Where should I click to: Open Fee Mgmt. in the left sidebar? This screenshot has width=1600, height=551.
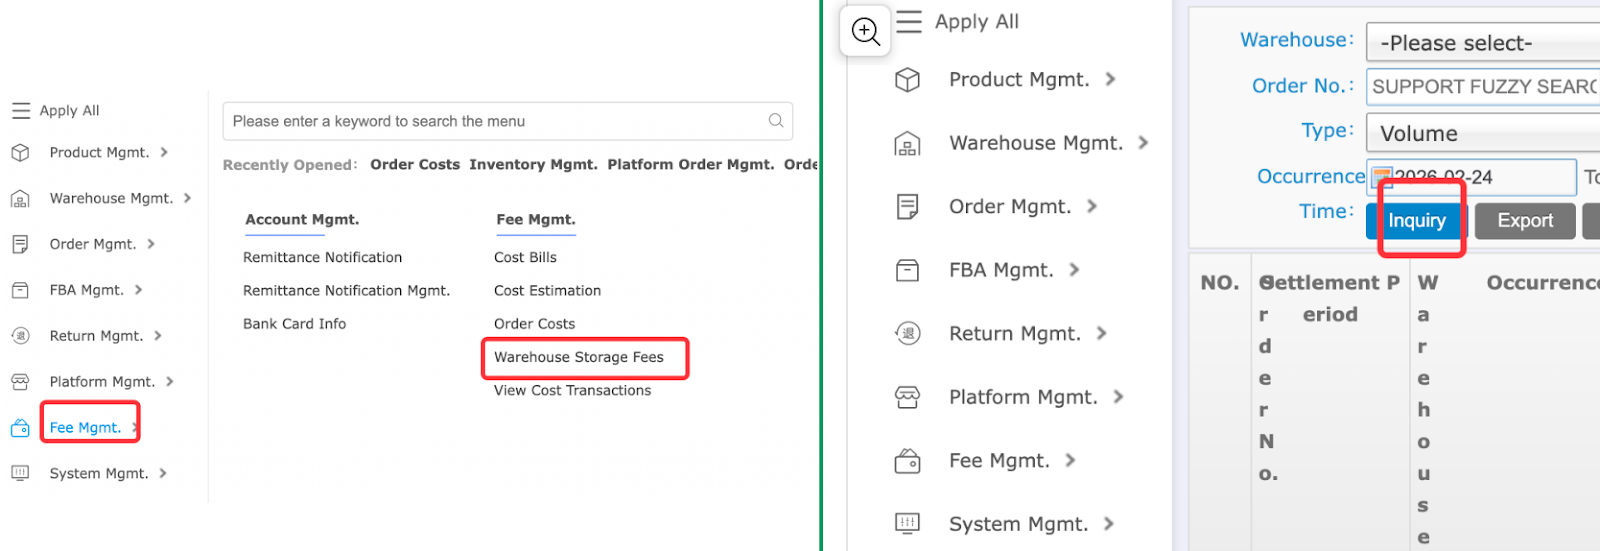coord(85,428)
